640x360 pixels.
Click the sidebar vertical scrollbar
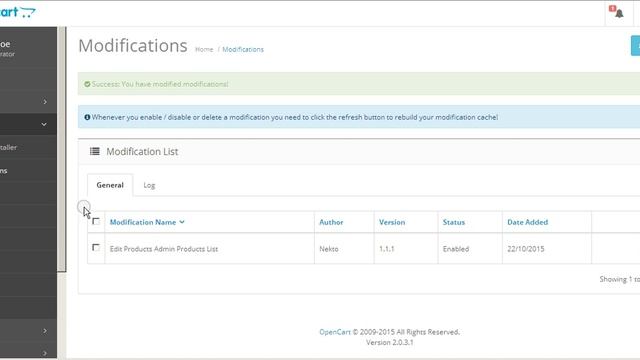click(62, 149)
